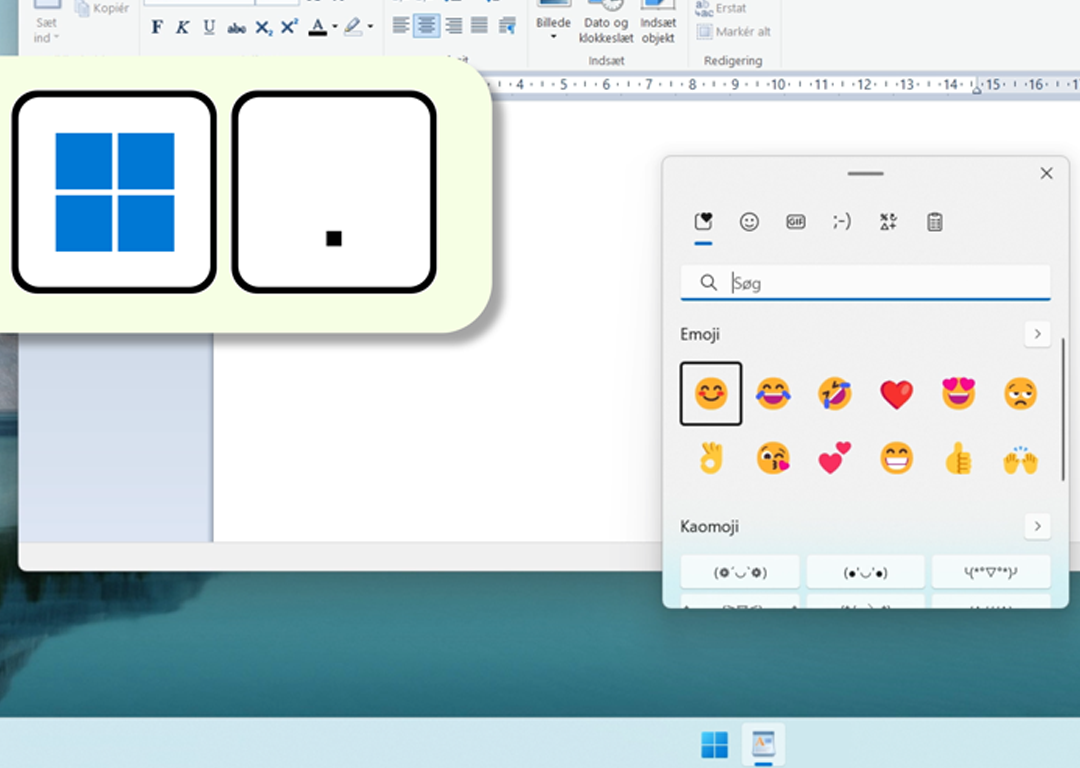Center-align the text

[x=426, y=26]
